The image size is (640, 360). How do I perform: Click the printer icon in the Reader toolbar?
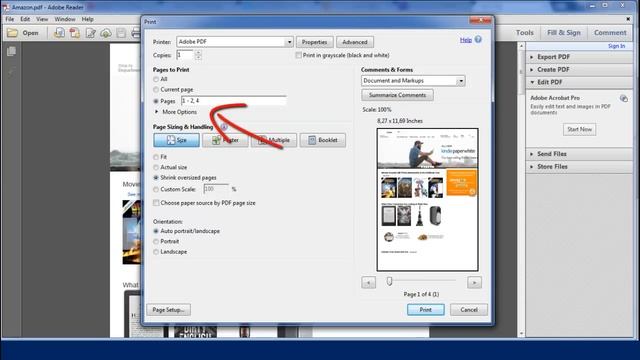[136, 33]
